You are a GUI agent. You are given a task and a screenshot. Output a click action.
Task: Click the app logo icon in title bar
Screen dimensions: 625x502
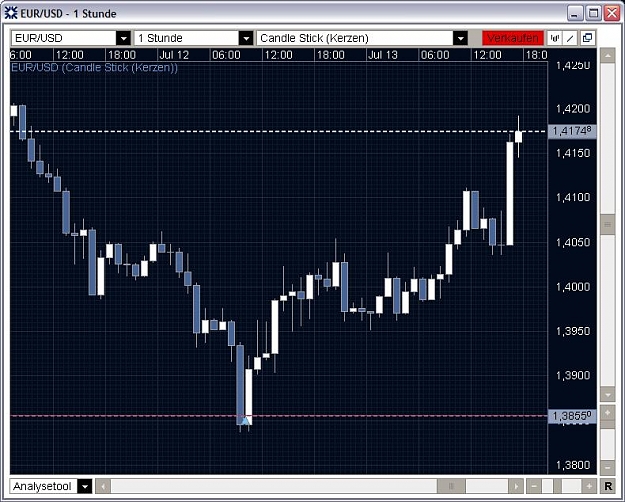pyautogui.click(x=11, y=13)
